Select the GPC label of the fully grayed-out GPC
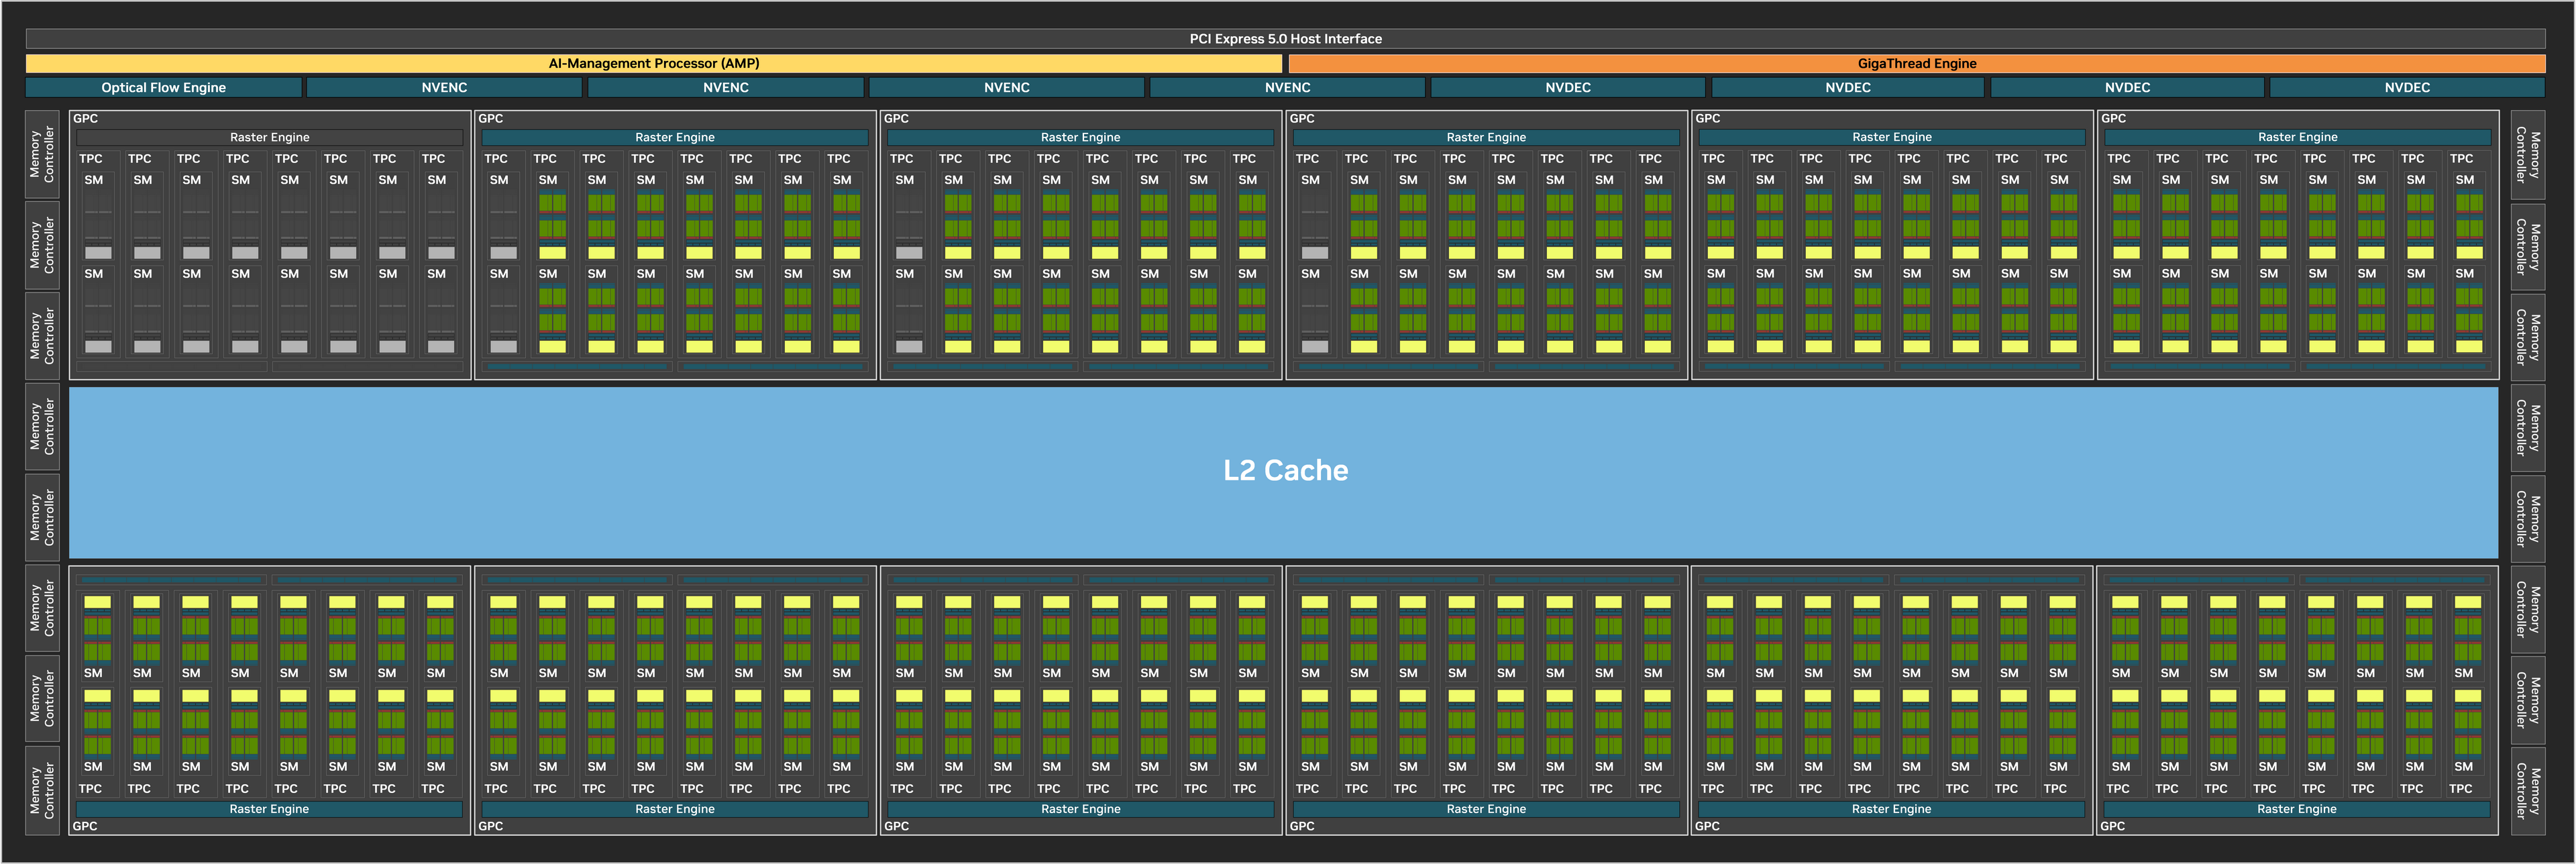The image size is (2576, 864). pos(86,118)
